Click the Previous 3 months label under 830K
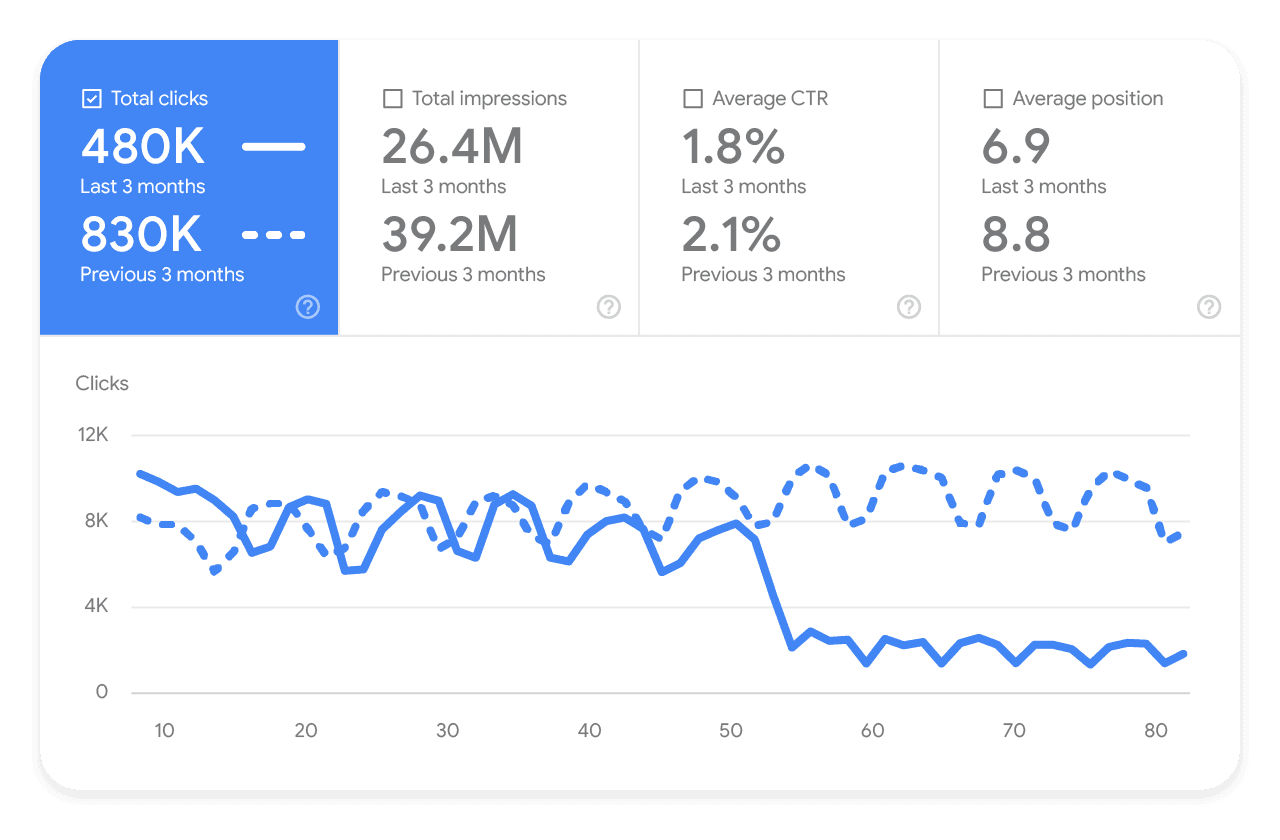Image resolution: width=1280 pixels, height=840 pixels. point(162,274)
